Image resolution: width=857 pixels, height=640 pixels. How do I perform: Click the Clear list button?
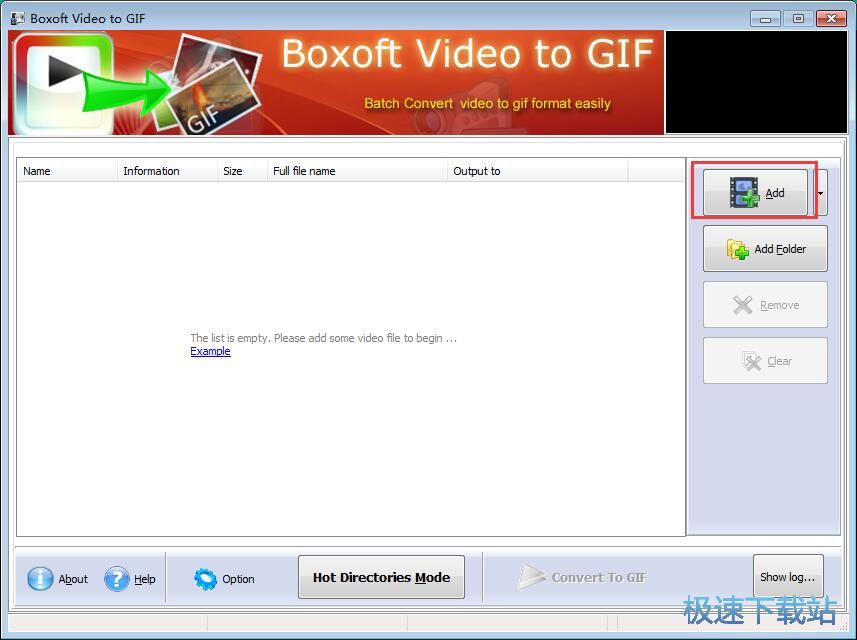pos(765,361)
